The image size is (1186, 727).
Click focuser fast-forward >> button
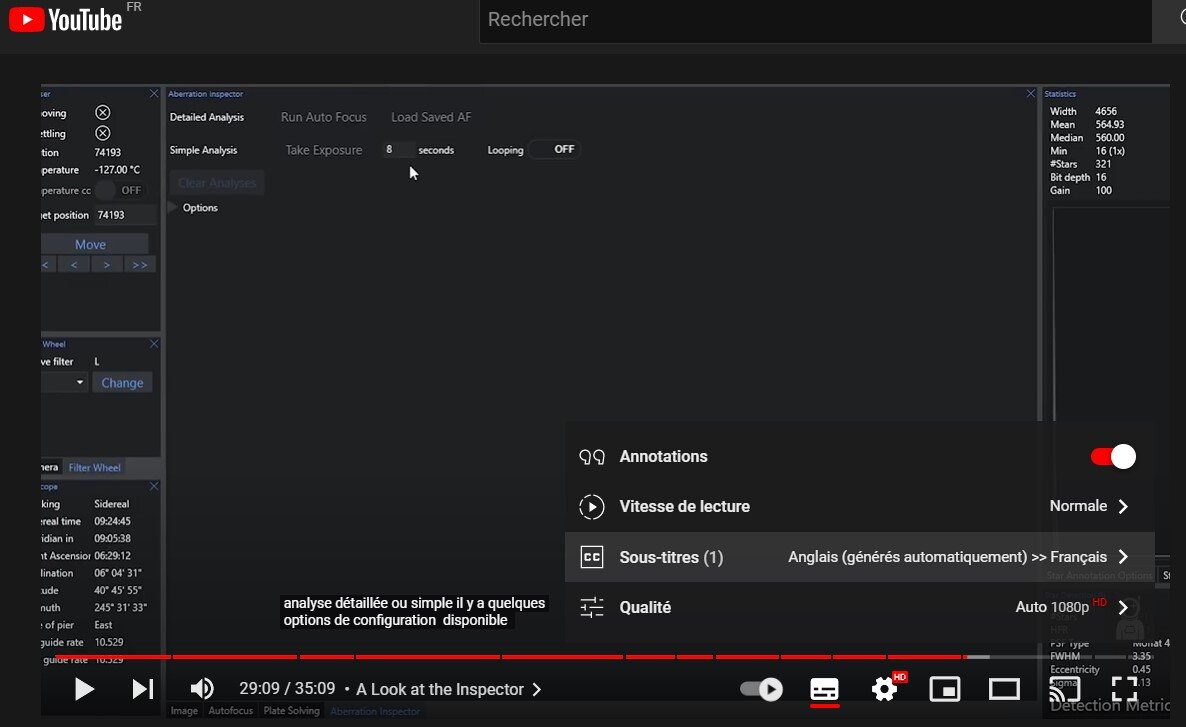point(140,265)
